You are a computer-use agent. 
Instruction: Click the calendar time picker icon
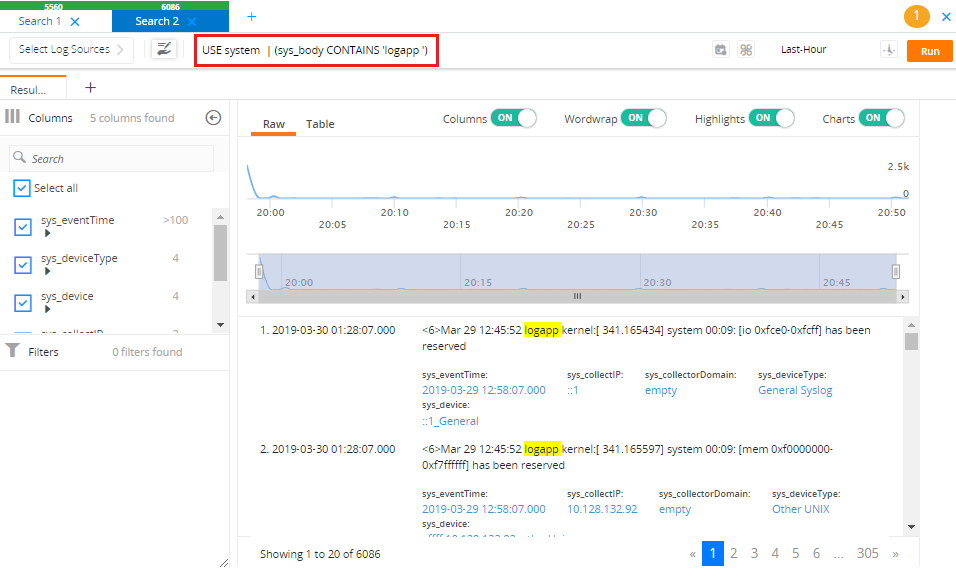coord(721,50)
